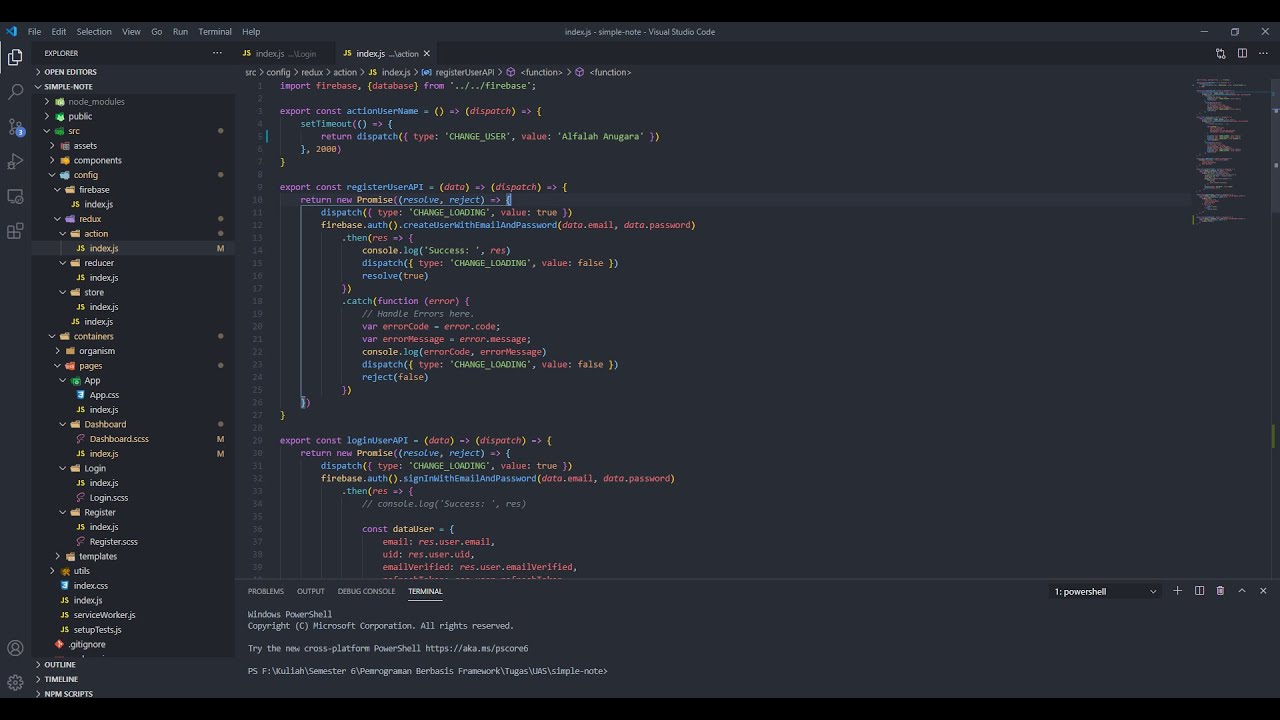Collapse the firebase folder
The width and height of the screenshot is (1280, 720).
coord(94,190)
